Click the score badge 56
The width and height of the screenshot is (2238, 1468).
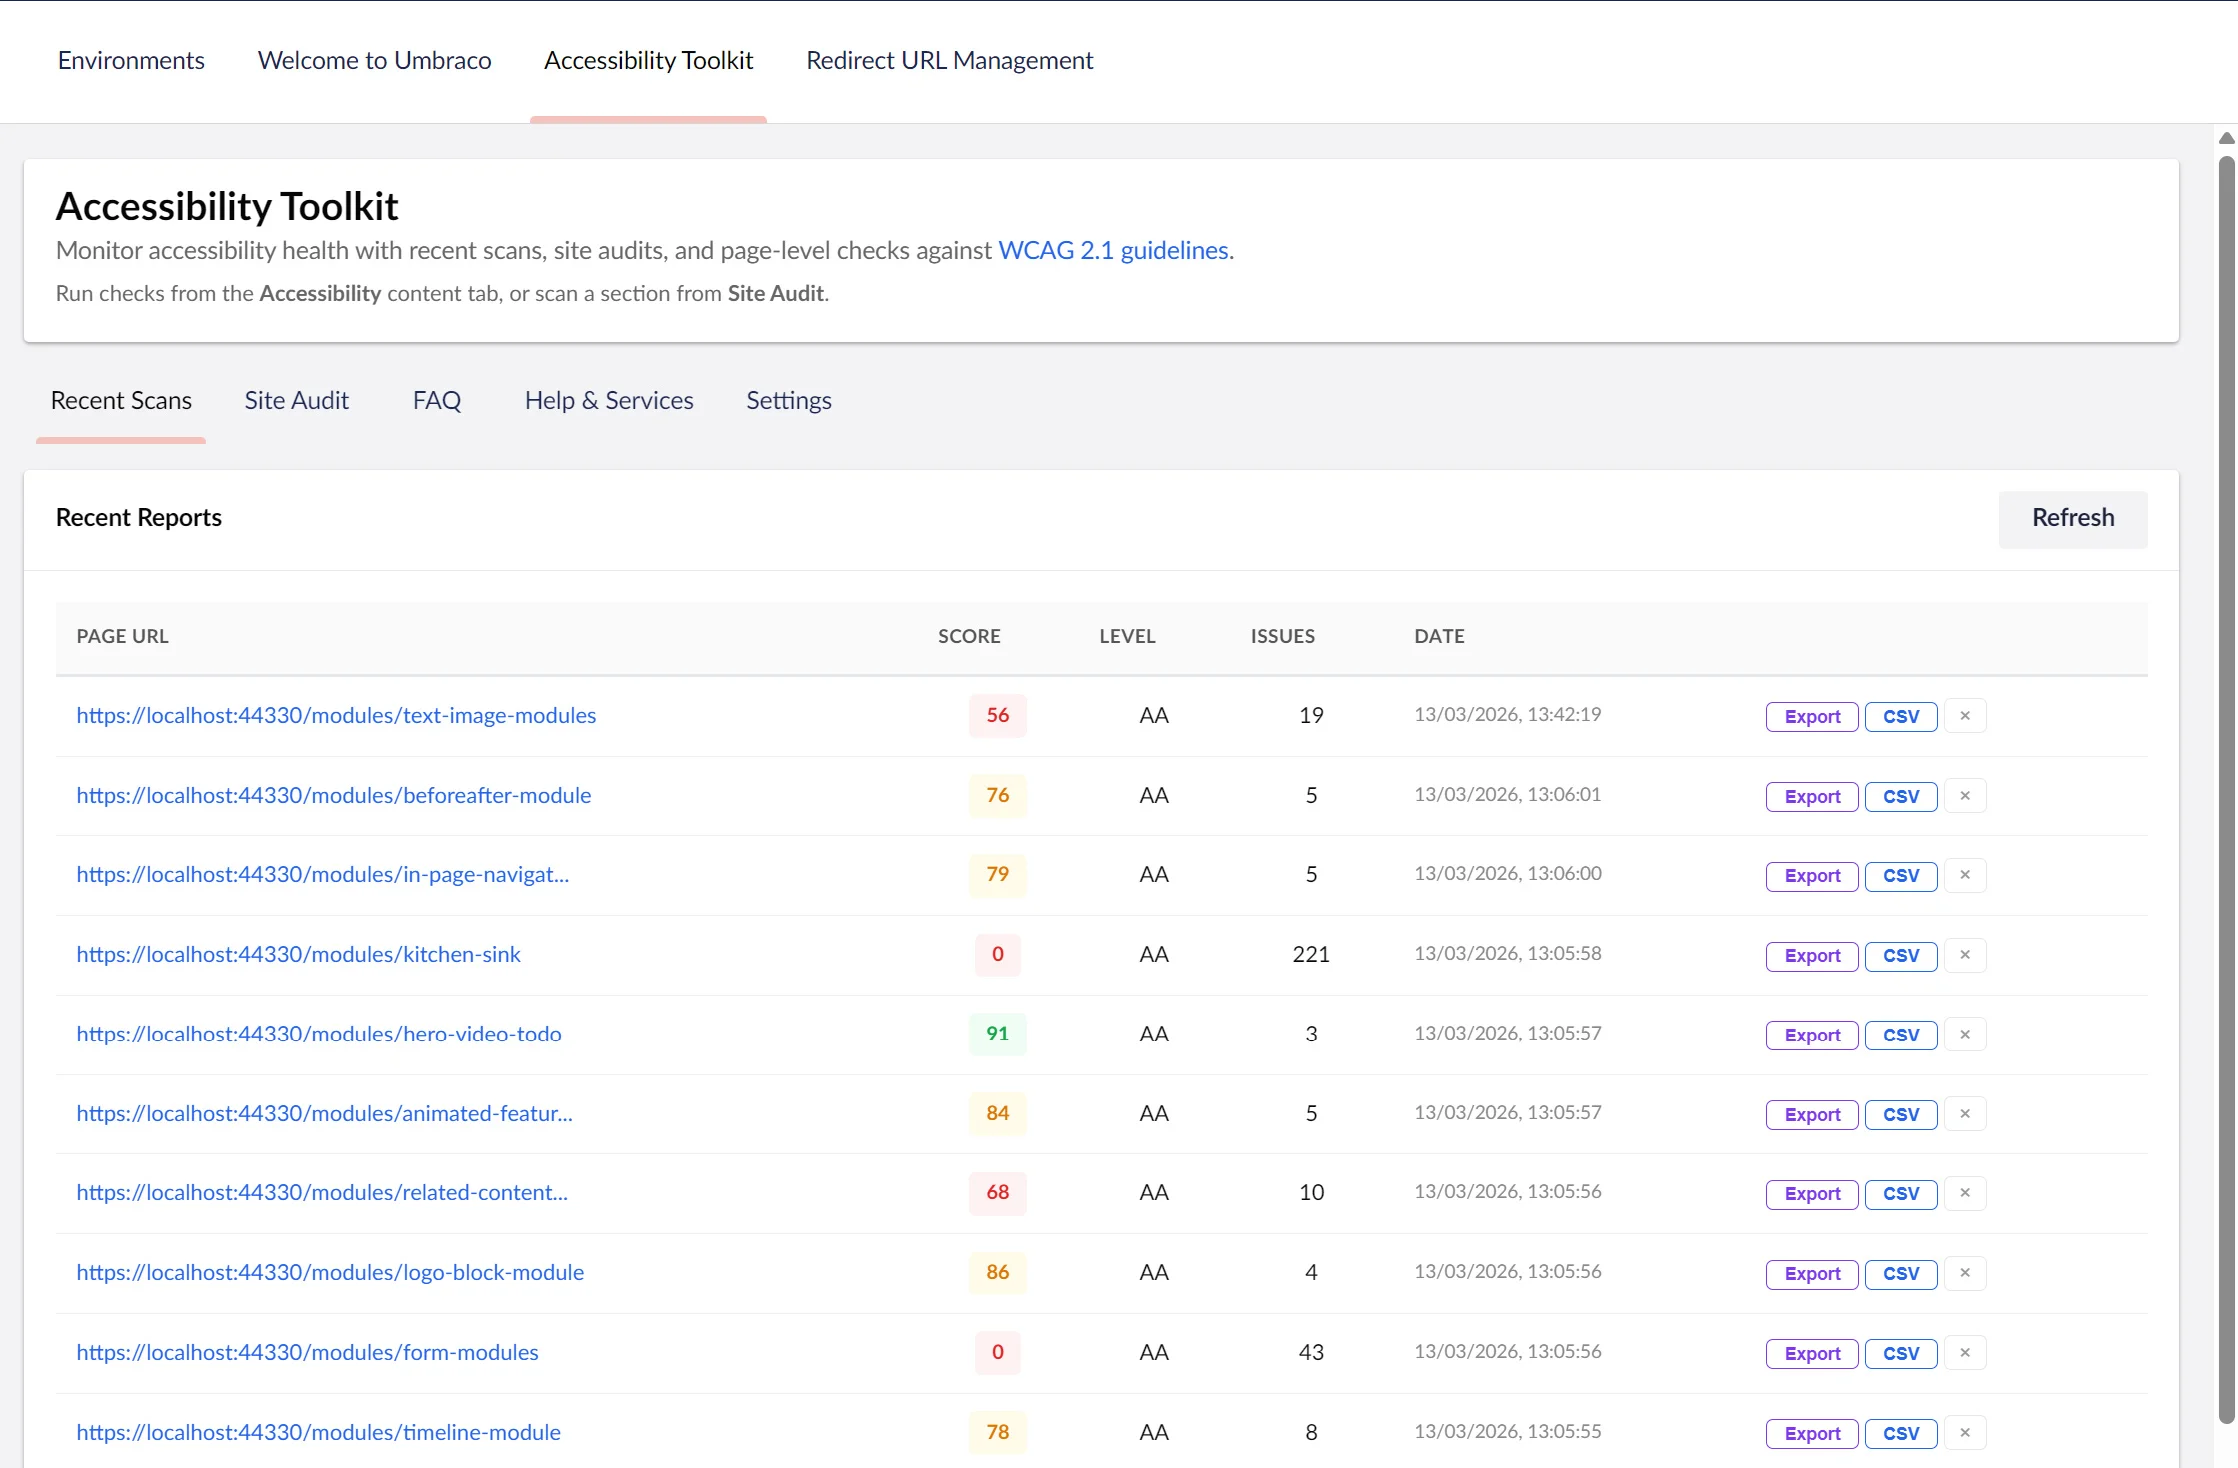(997, 715)
